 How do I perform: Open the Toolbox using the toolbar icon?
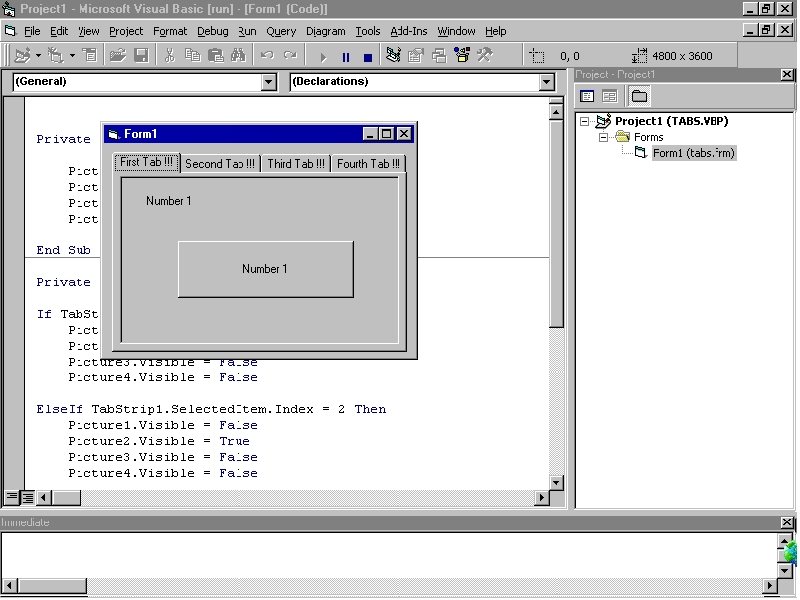pyautogui.click(x=484, y=56)
